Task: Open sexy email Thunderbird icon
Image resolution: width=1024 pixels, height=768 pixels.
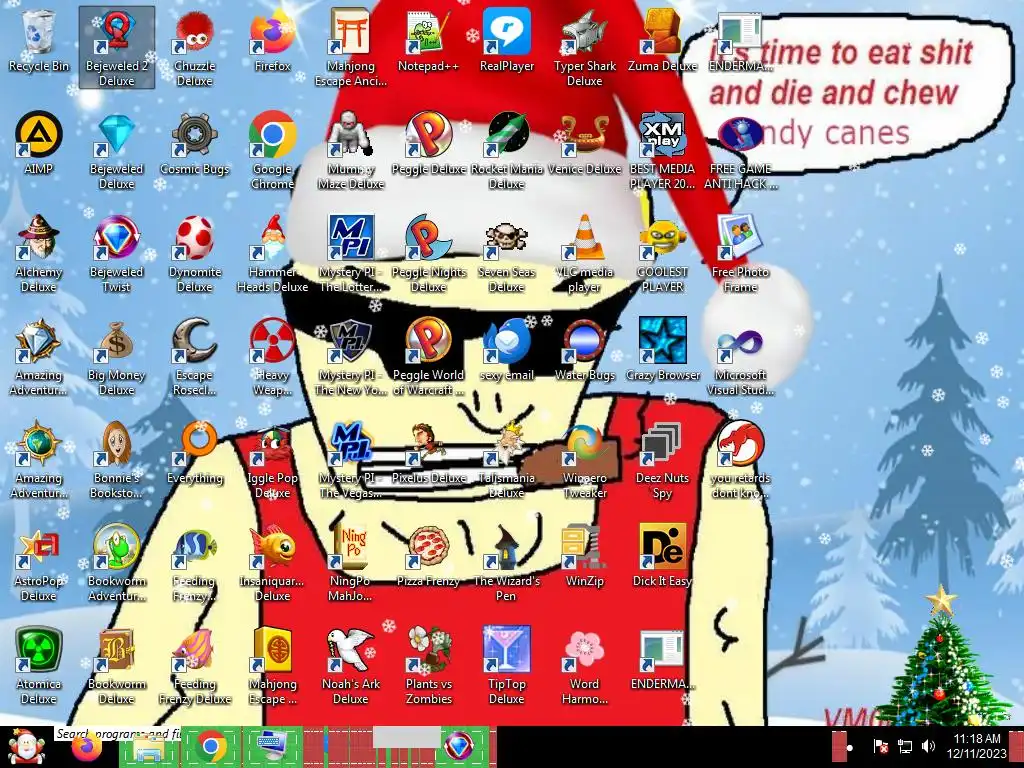Action: click(x=507, y=351)
